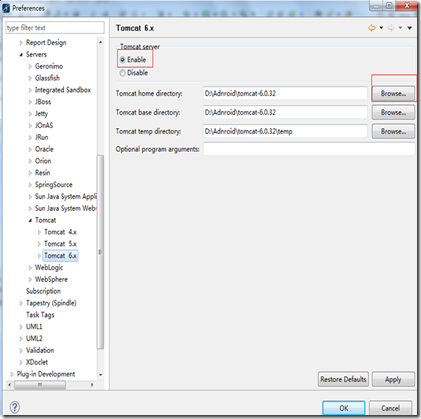Viewport: 421px width, 419px height.
Task: Select XDoclet in the tree
Action: pos(37,362)
